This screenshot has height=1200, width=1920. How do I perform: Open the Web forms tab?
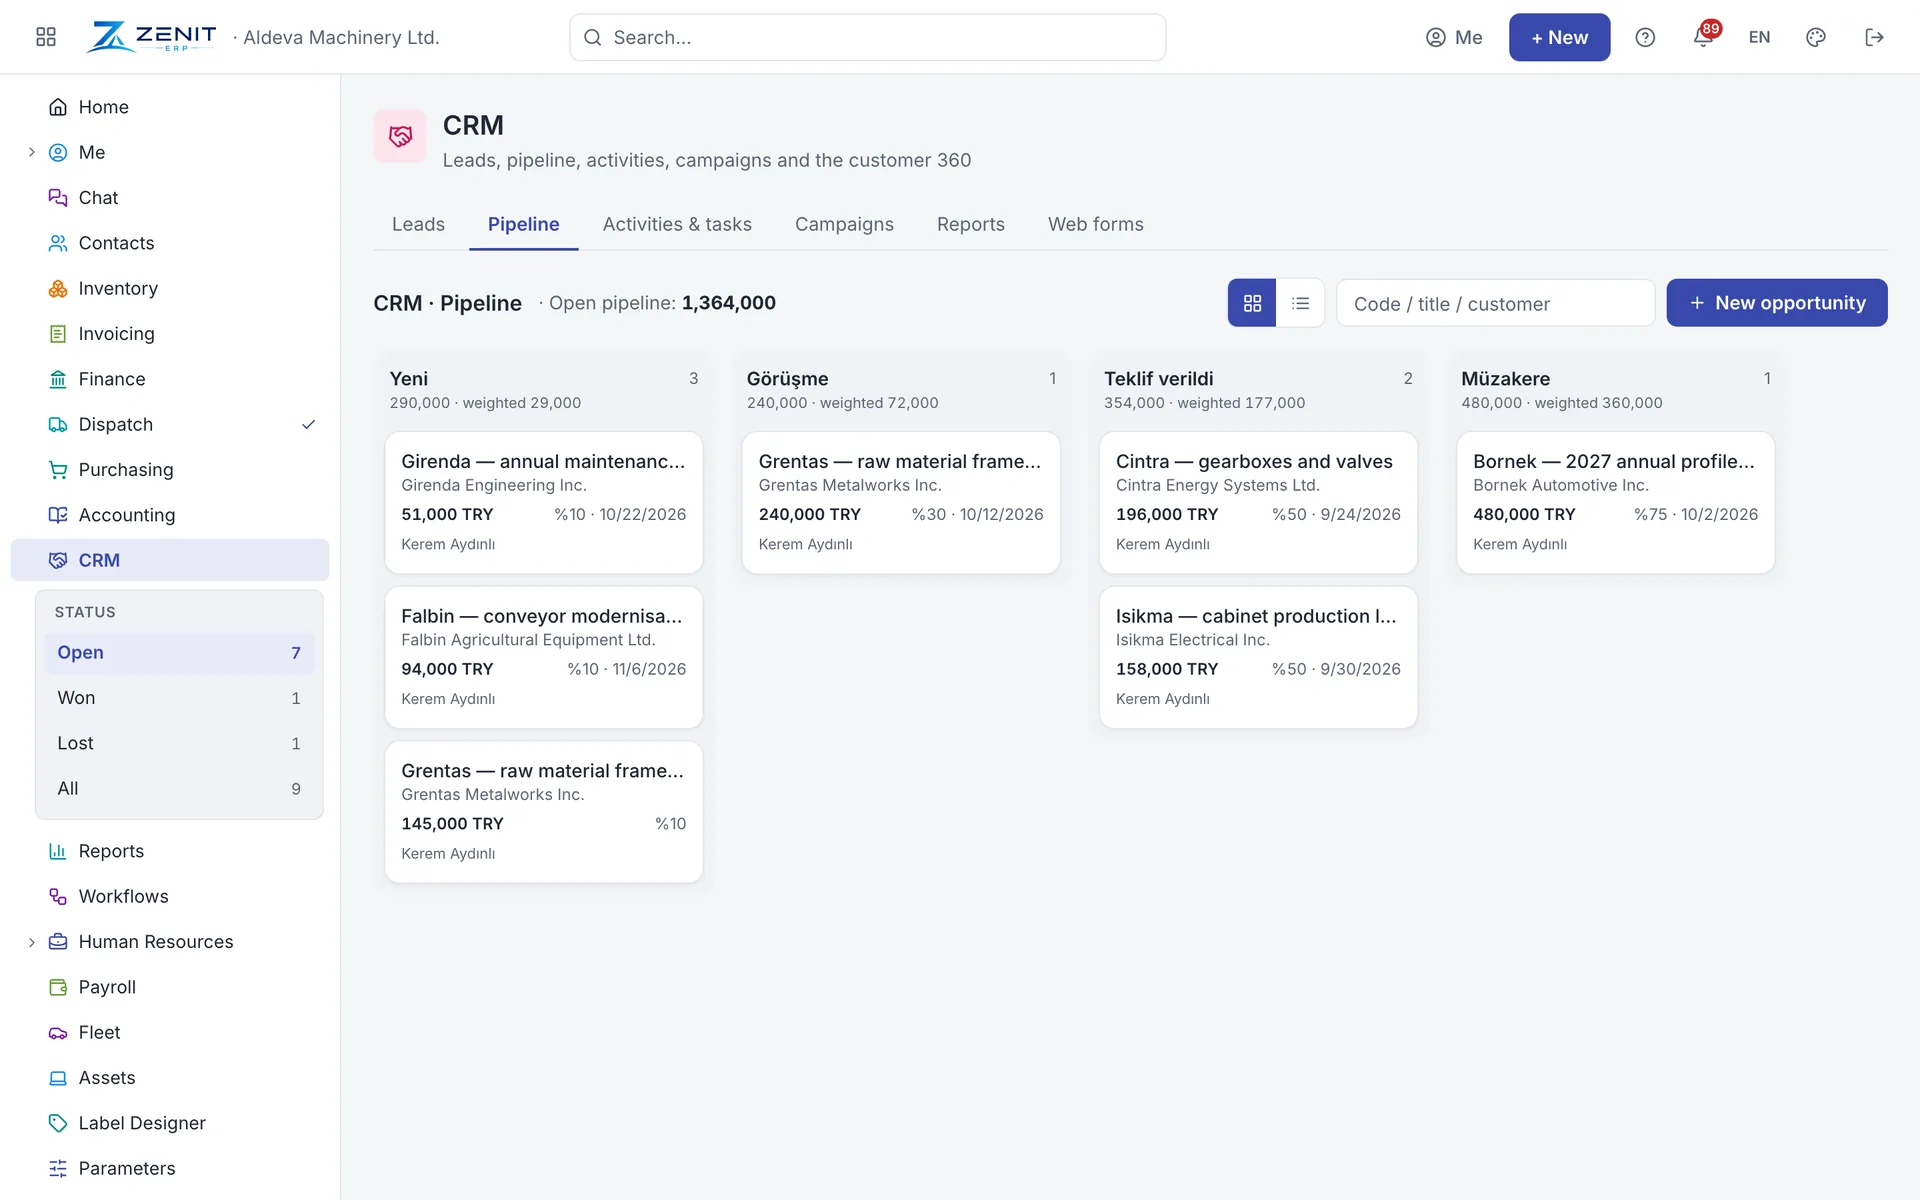click(x=1096, y=224)
